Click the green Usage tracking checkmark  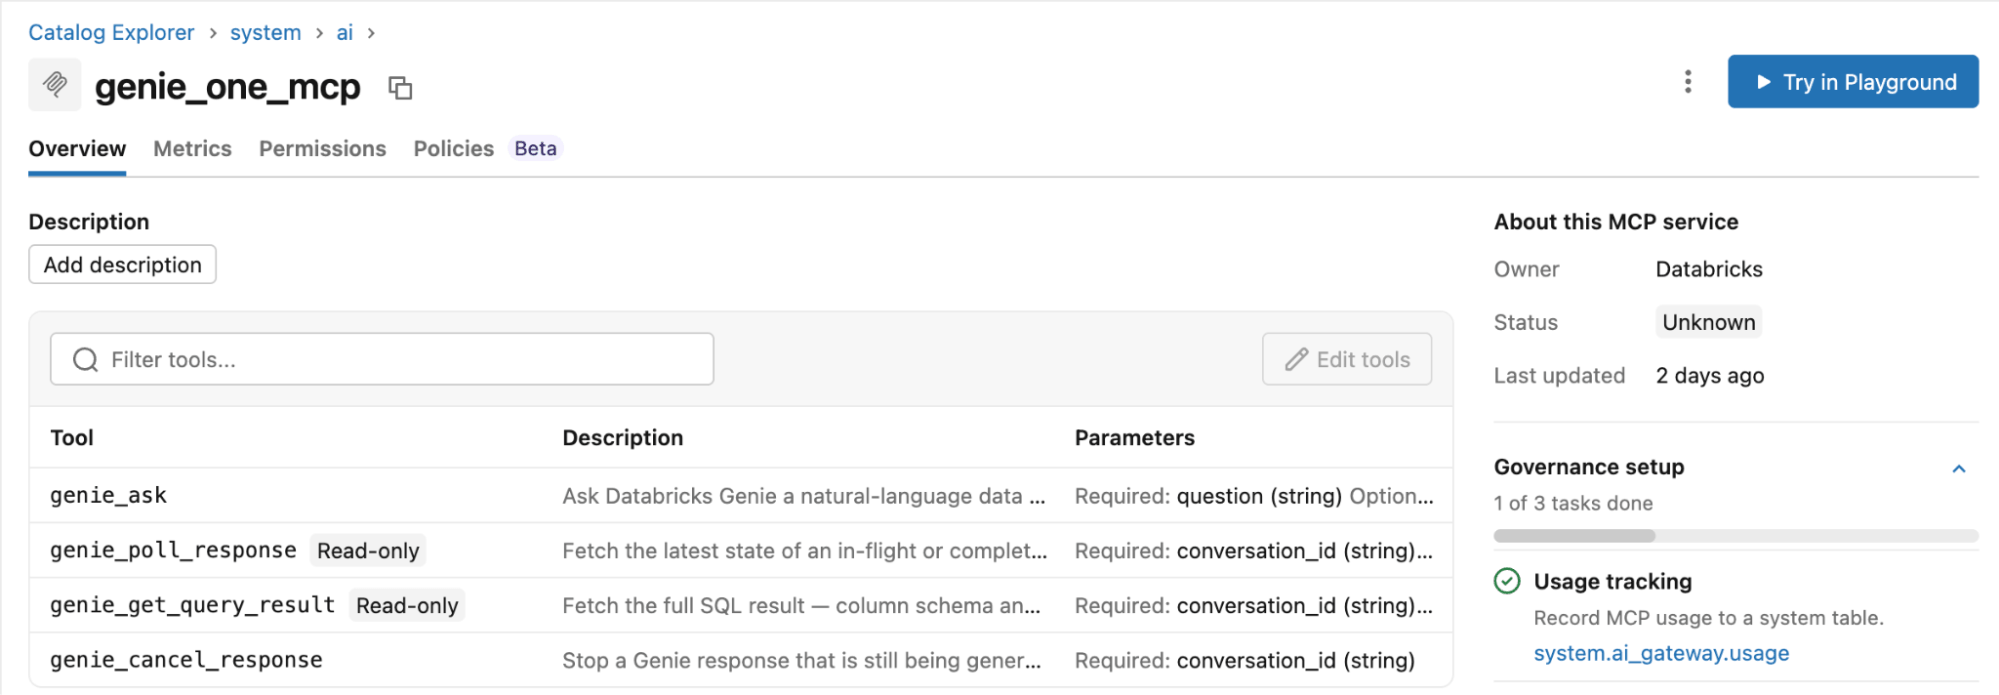[x=1507, y=581]
